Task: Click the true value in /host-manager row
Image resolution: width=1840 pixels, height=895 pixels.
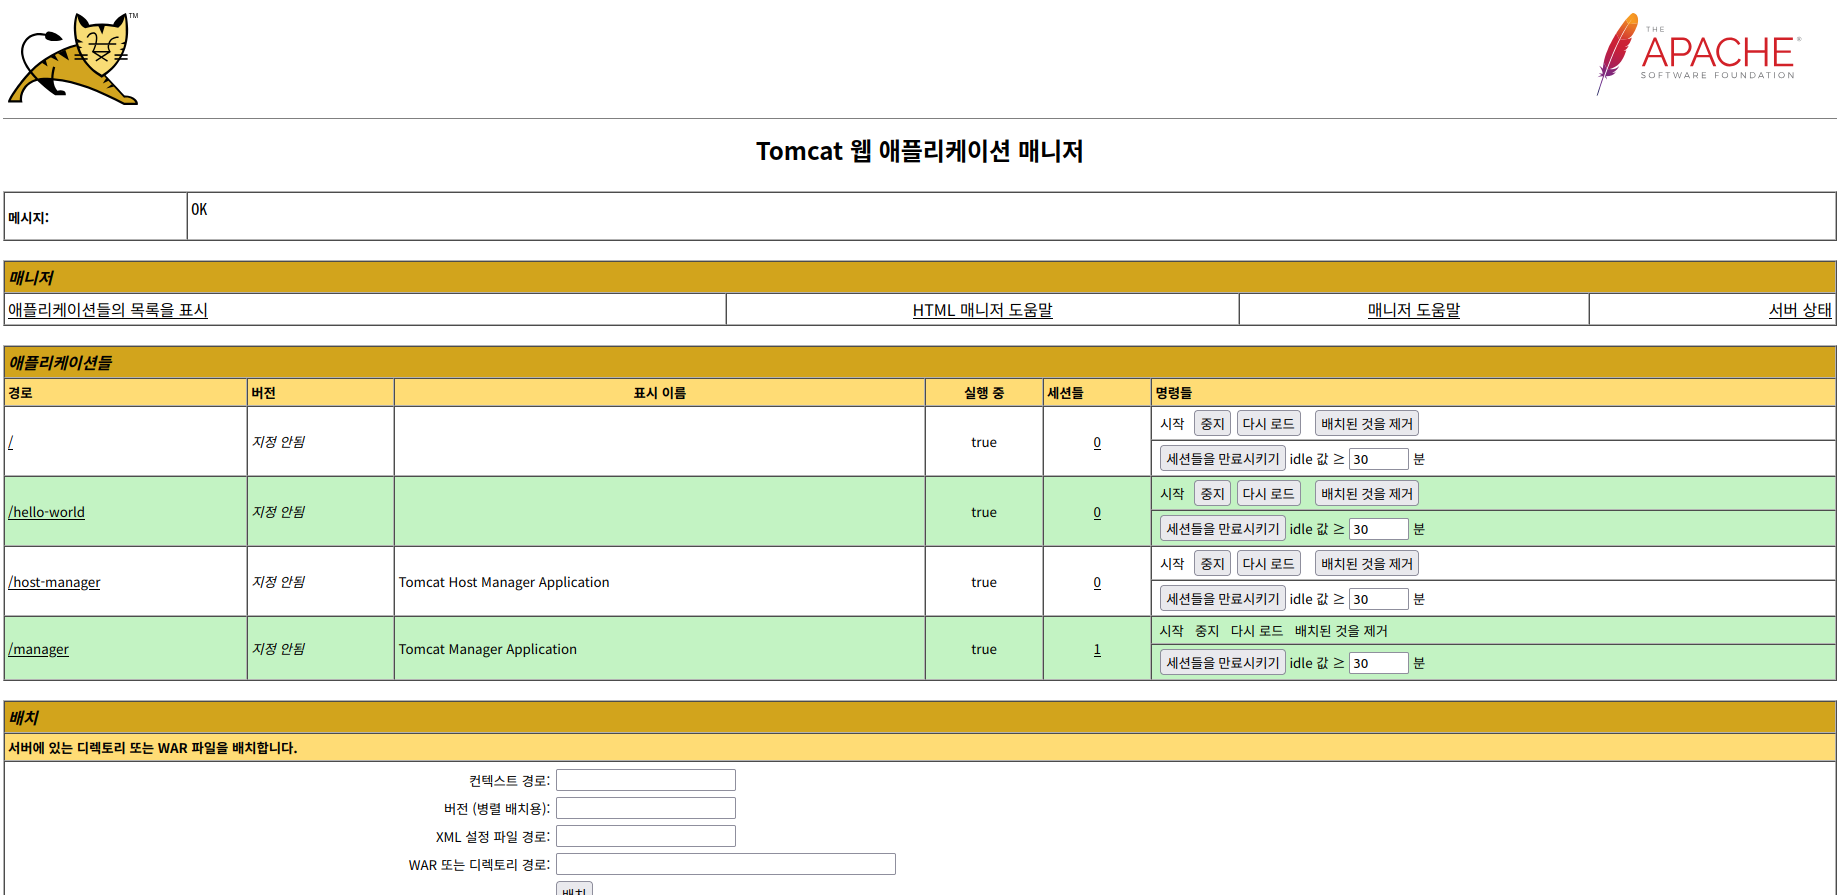Action: pos(984,582)
